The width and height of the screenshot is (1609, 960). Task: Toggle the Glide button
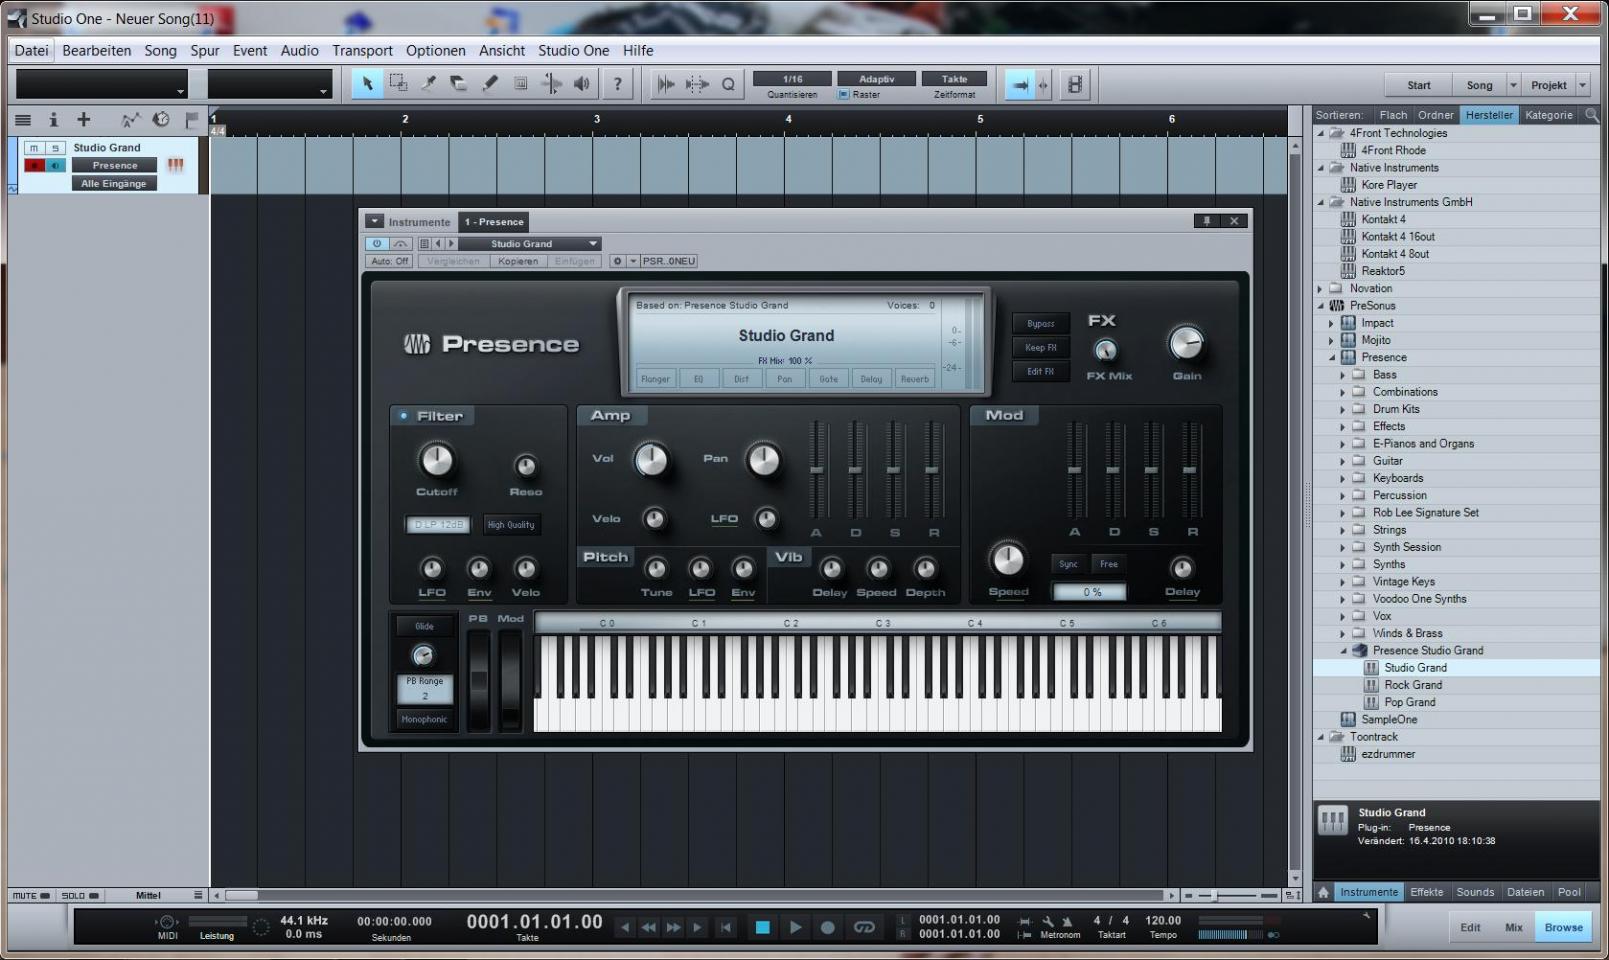pyautogui.click(x=424, y=626)
